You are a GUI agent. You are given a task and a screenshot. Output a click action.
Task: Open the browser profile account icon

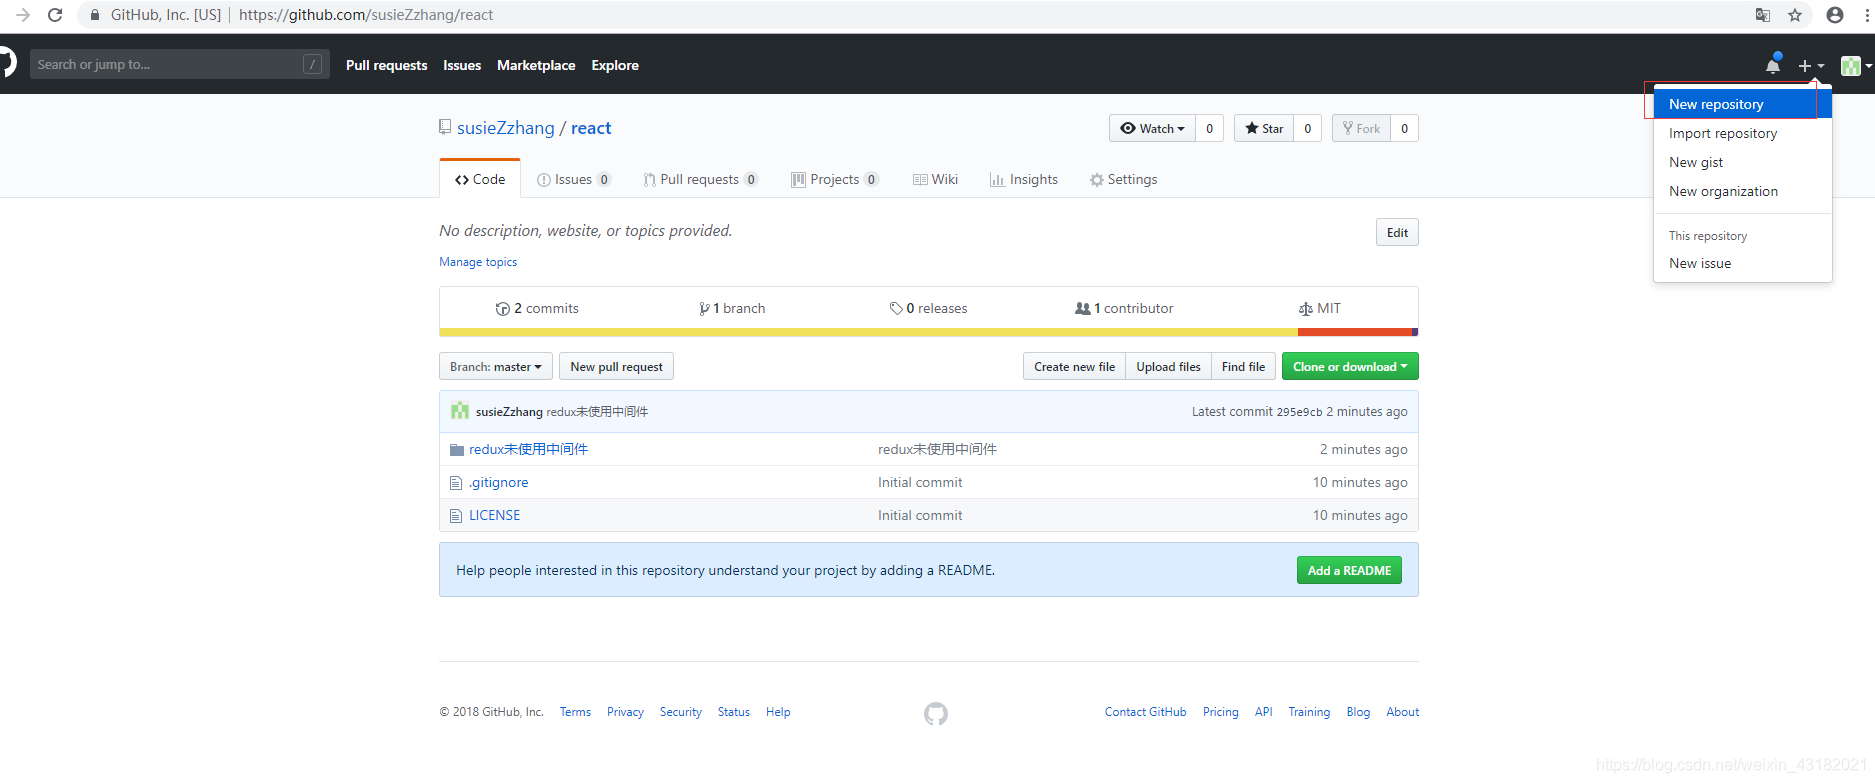click(x=1835, y=15)
